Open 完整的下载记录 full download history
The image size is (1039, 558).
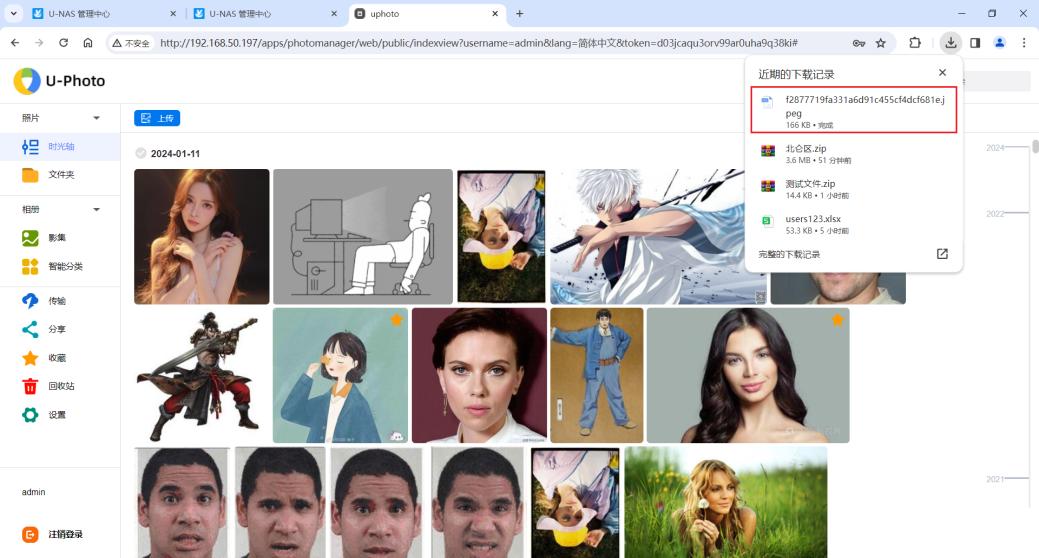tap(789, 255)
